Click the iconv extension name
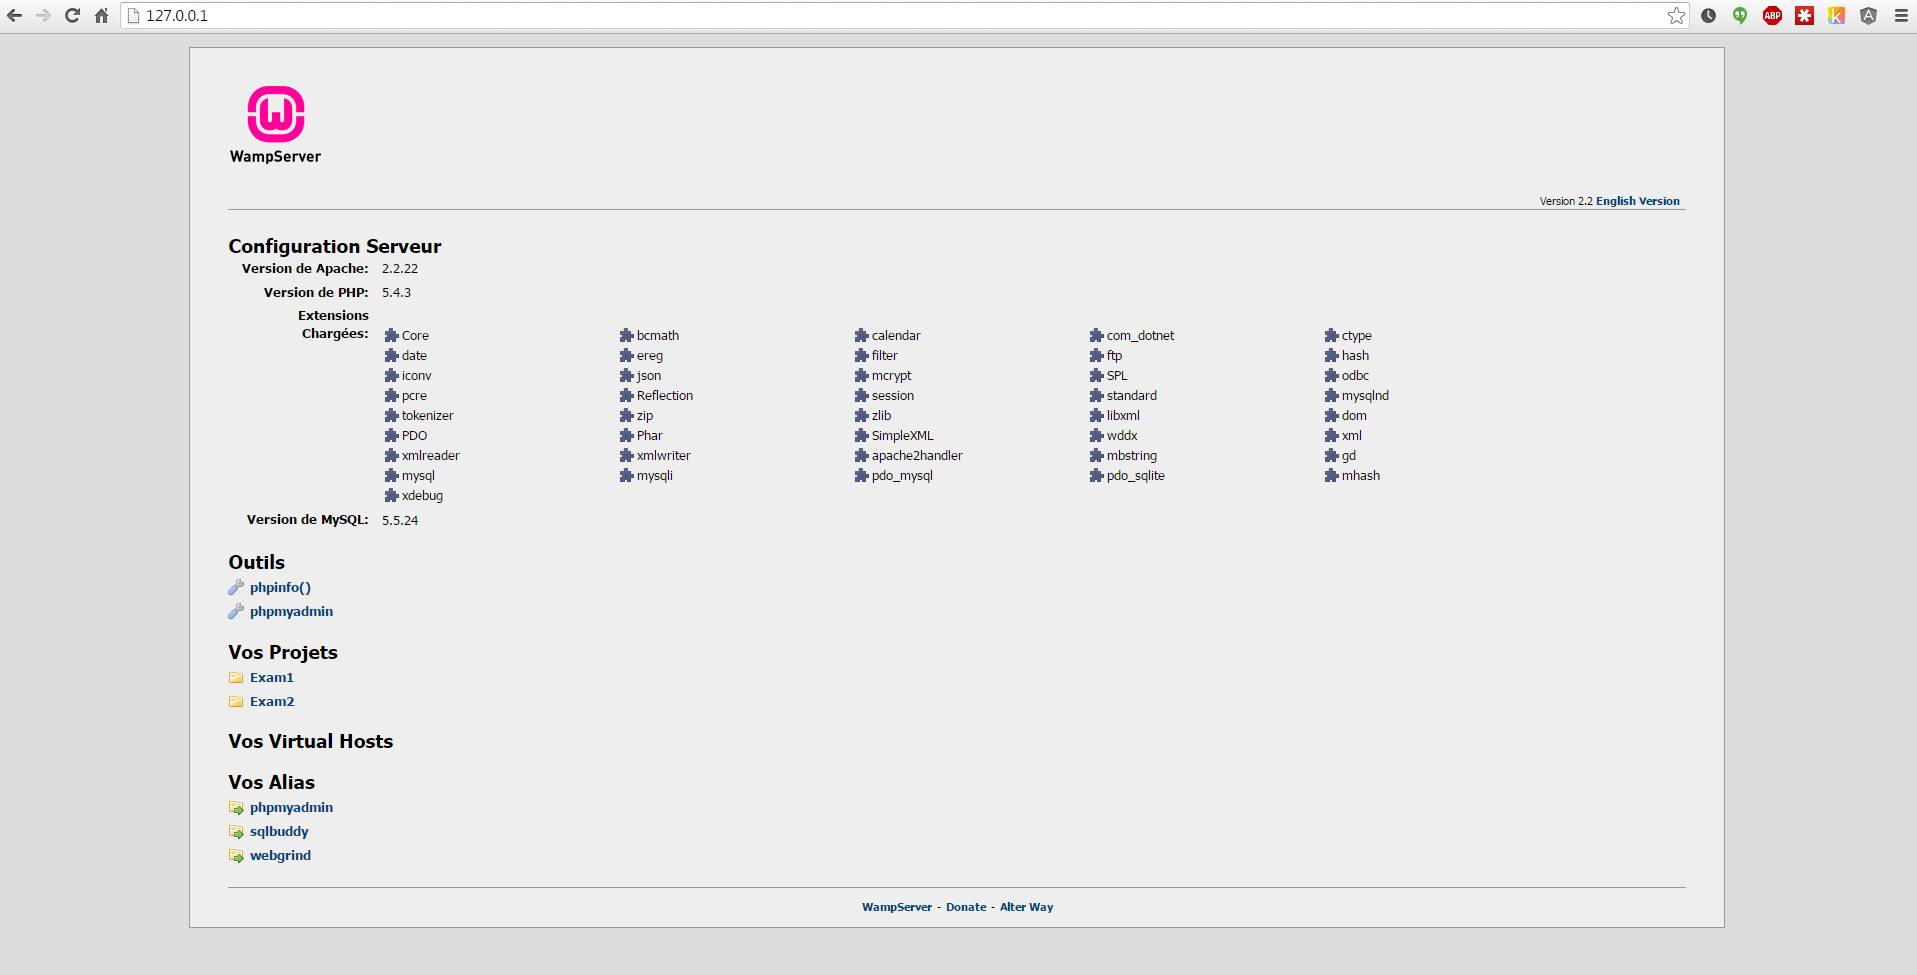 point(416,376)
